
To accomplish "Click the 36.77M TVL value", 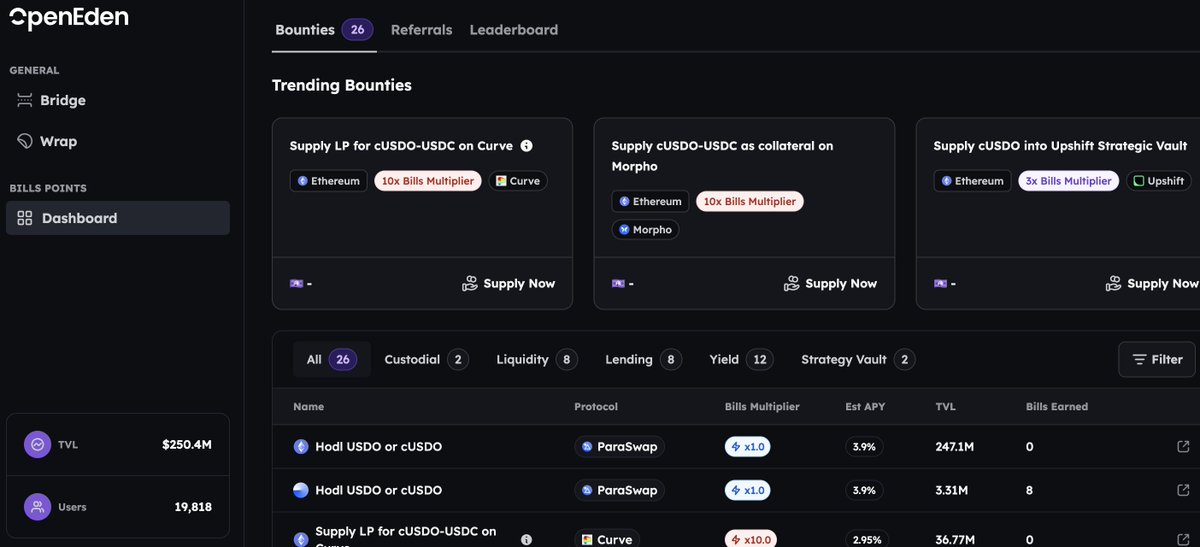I will tap(958, 539).
